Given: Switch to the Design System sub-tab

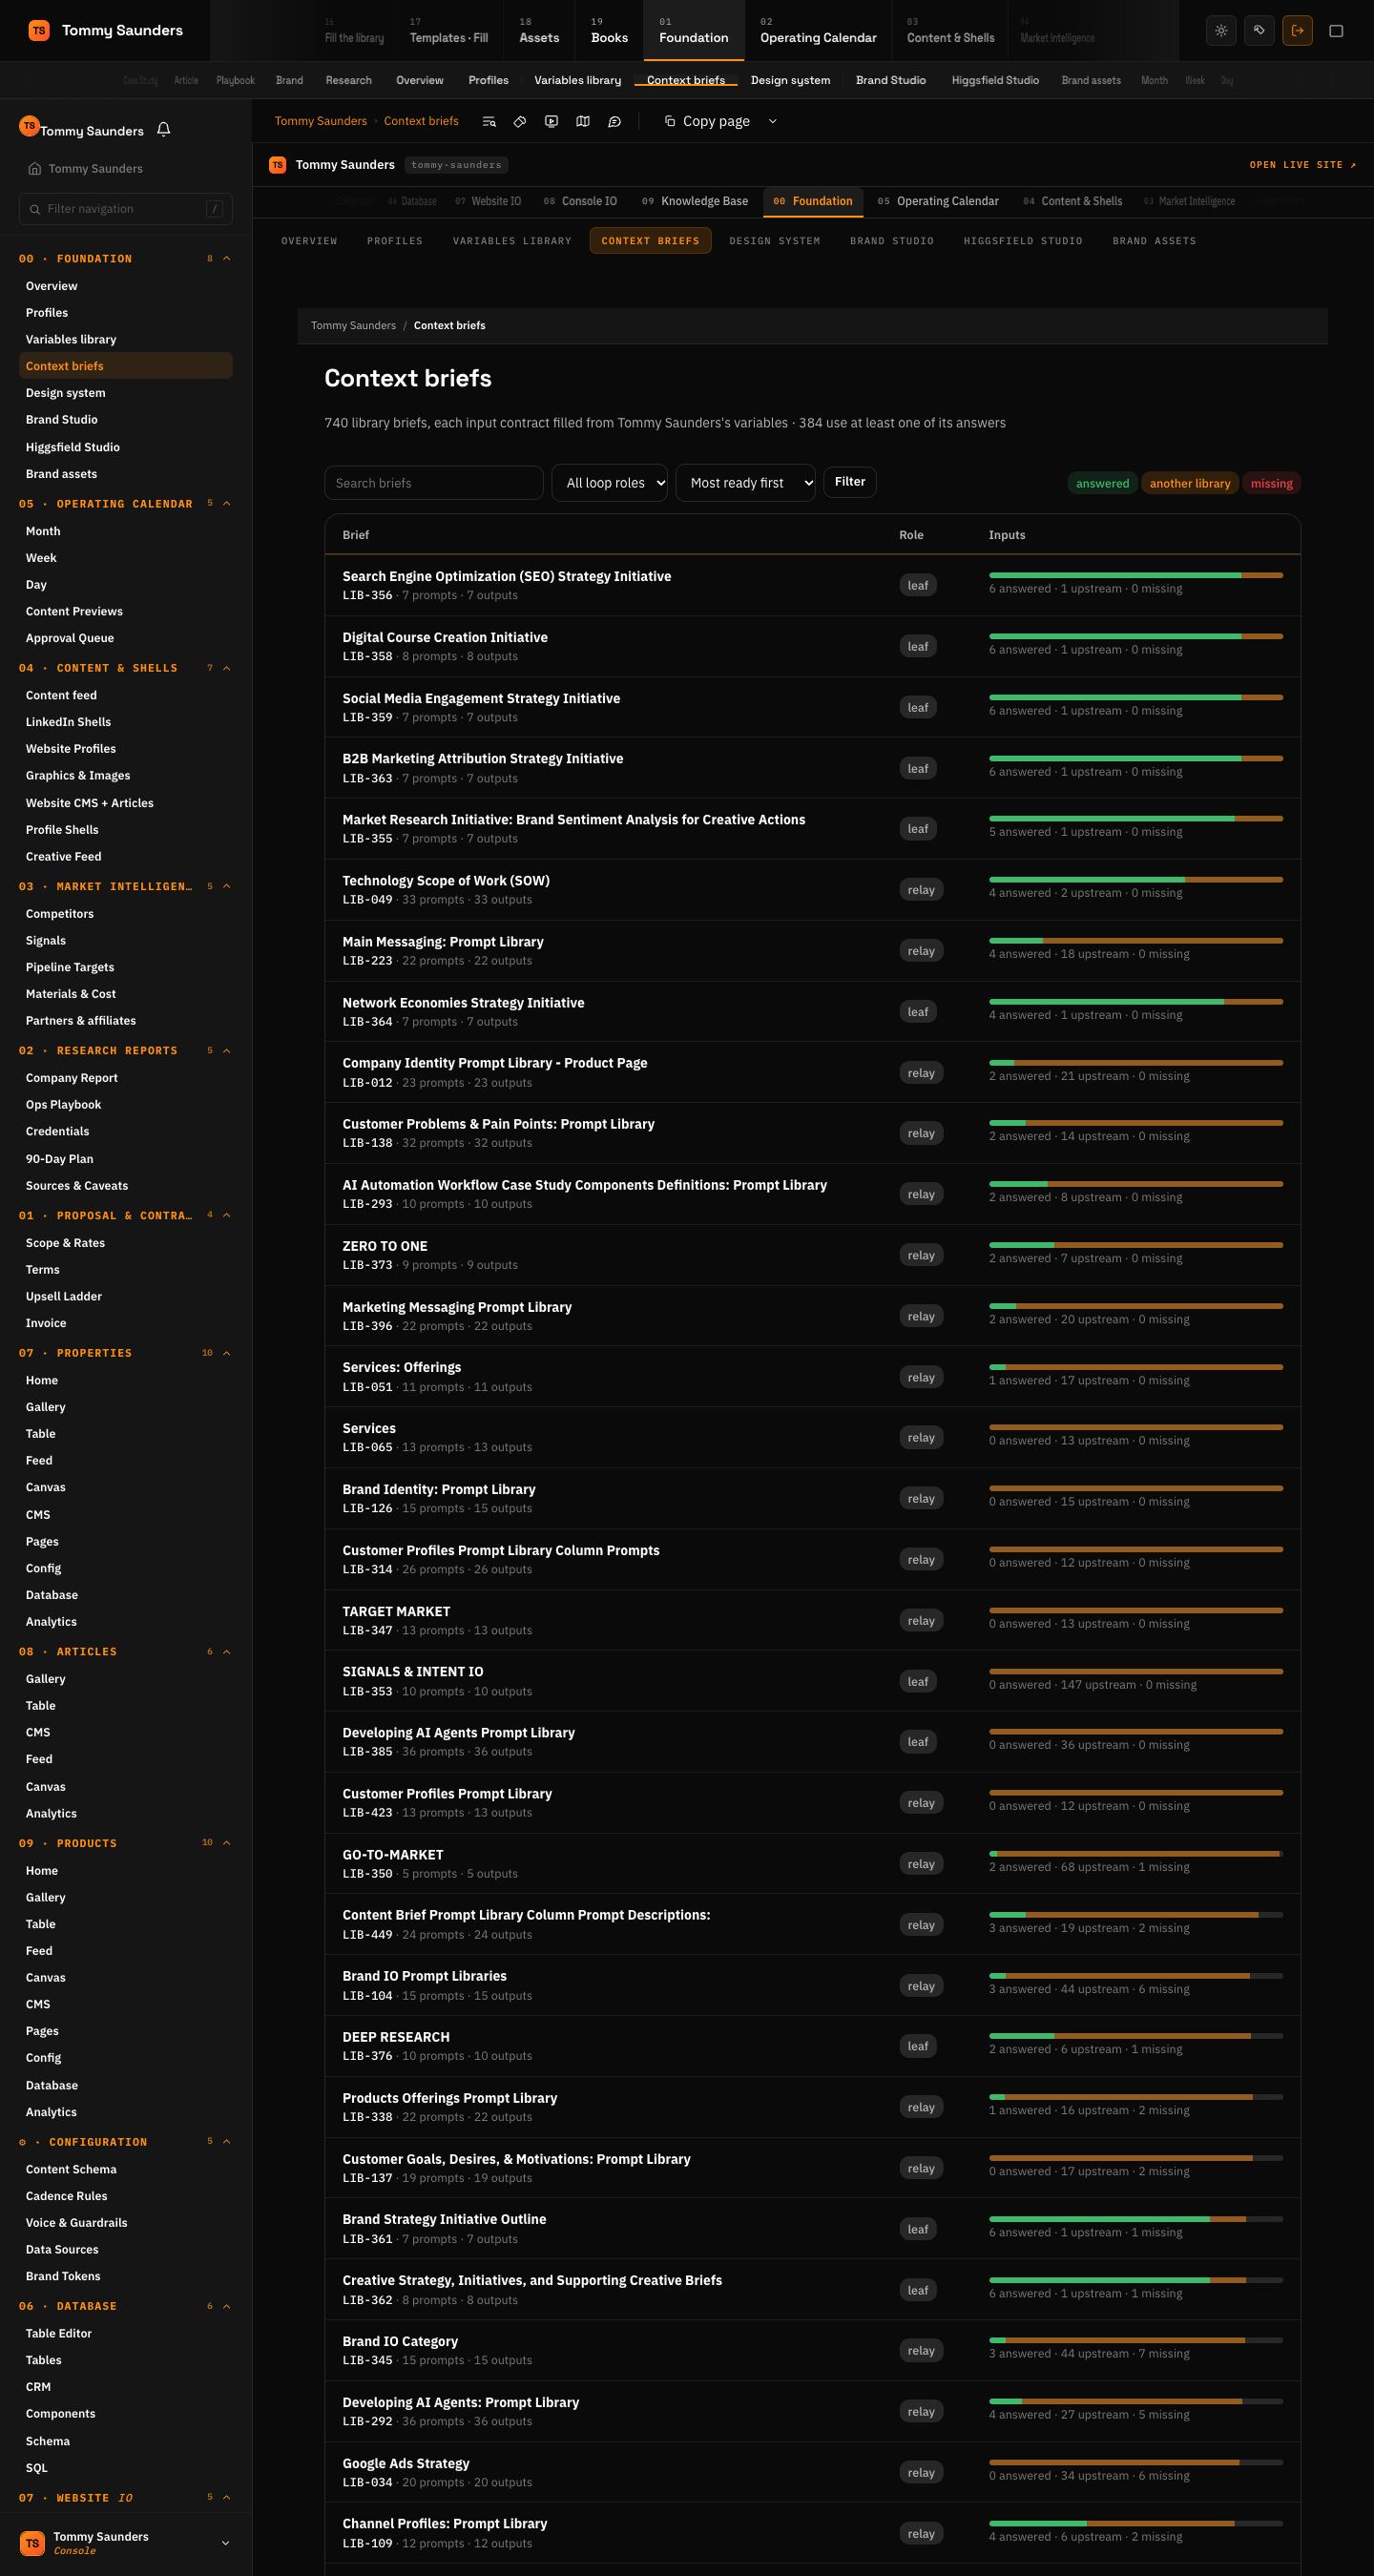Looking at the screenshot, I should (774, 241).
